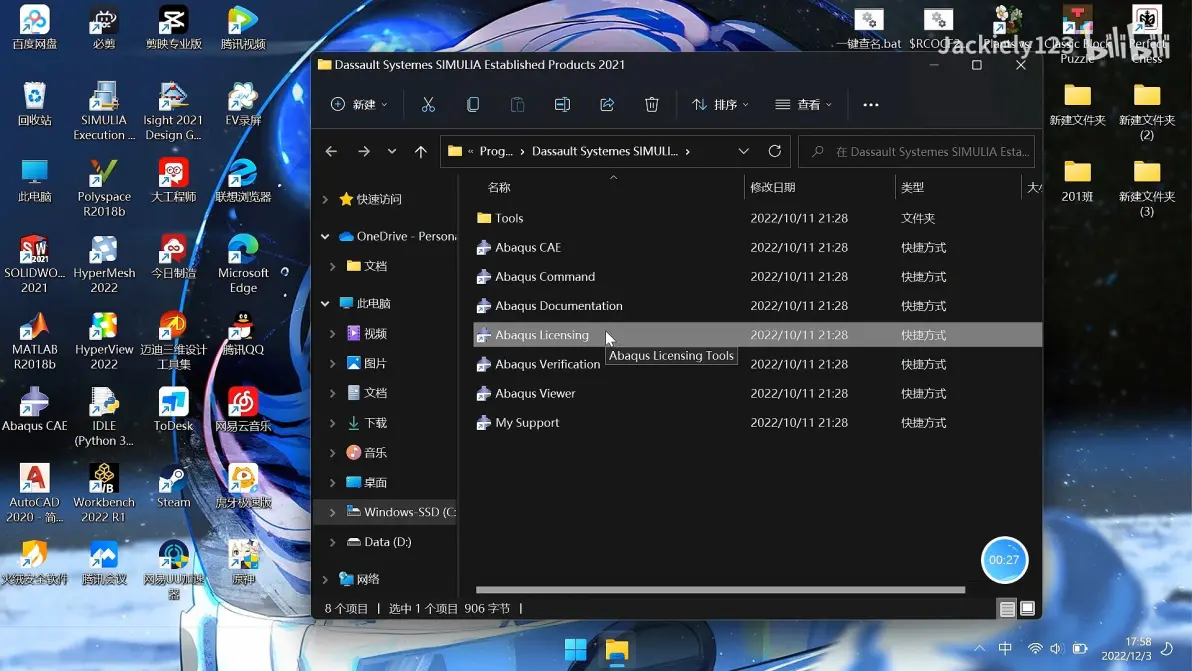Open the 查看 (View) dropdown
The width and height of the screenshot is (1192, 671).
[x=804, y=105]
